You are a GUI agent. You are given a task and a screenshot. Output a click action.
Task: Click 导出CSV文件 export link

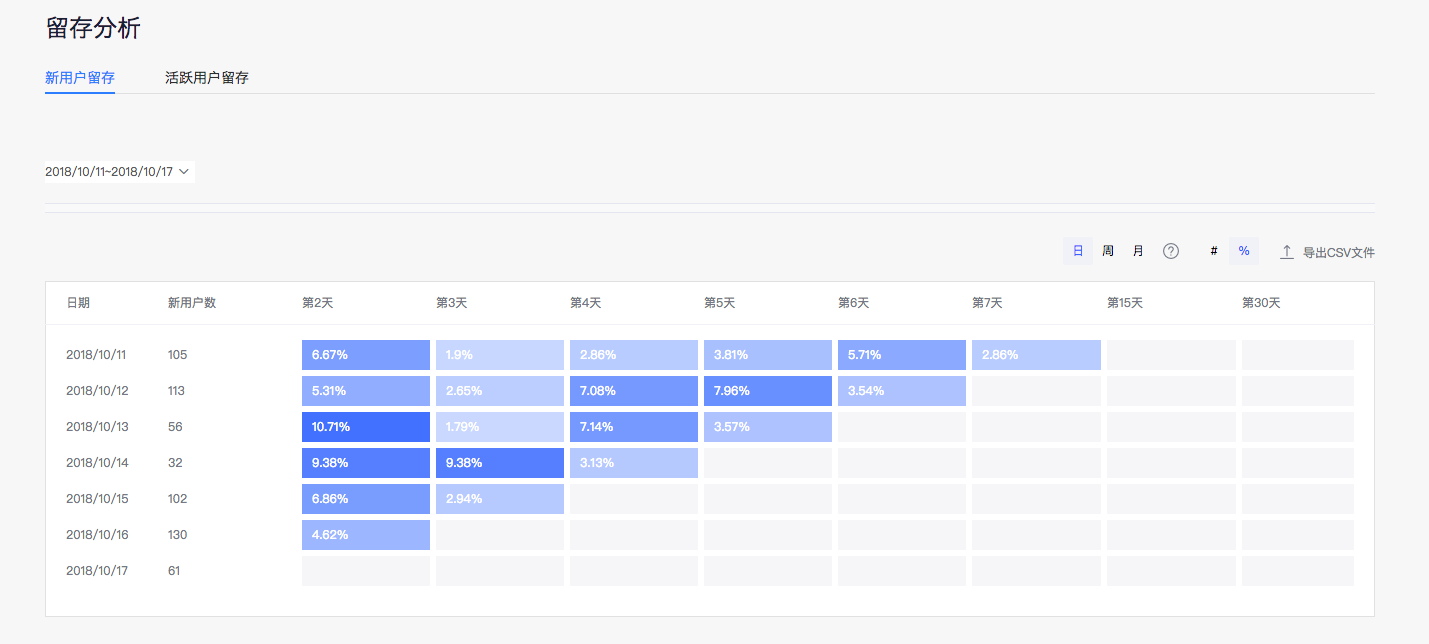click(1338, 253)
